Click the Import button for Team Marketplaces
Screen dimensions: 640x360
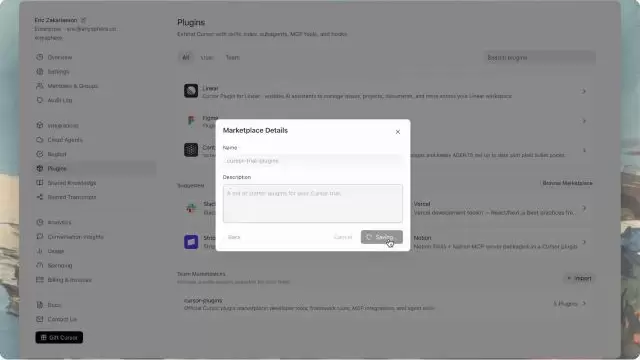click(x=579, y=278)
